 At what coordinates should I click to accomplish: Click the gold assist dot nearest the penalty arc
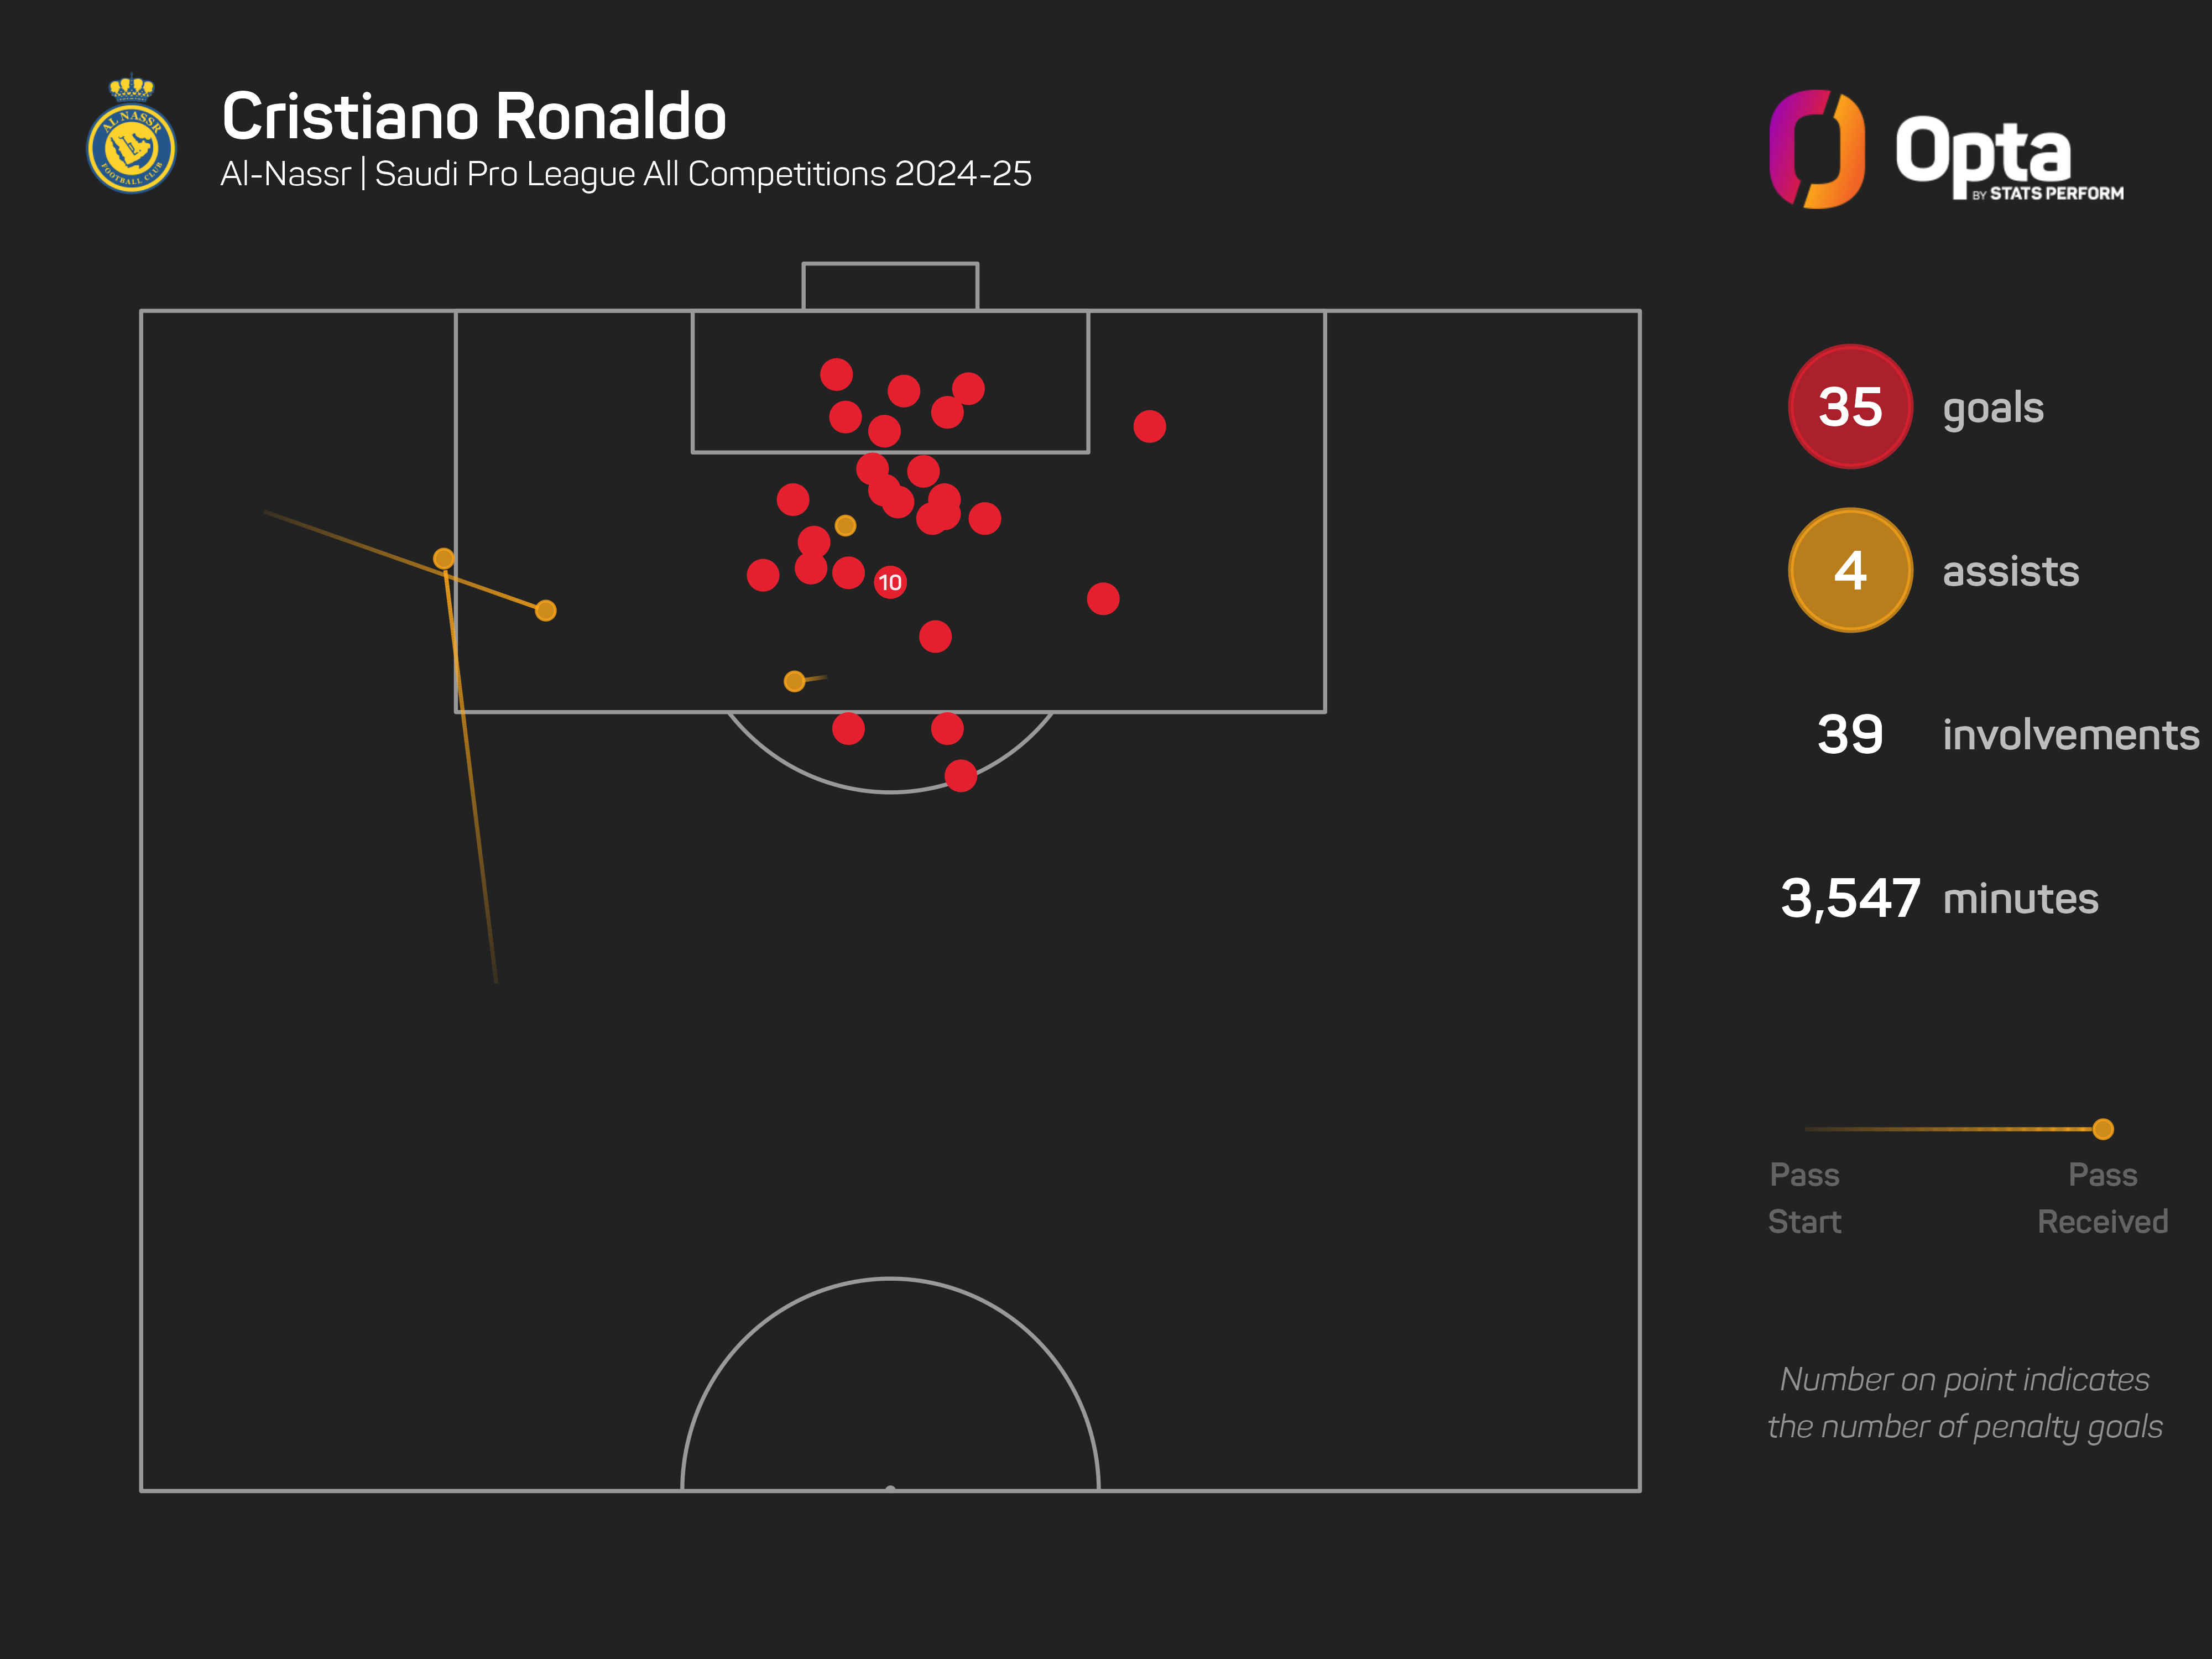point(794,682)
